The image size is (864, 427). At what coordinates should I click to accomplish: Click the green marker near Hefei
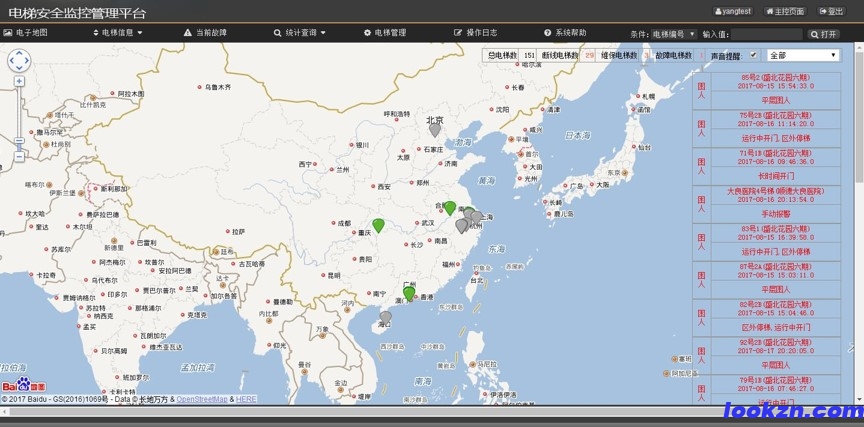(450, 207)
